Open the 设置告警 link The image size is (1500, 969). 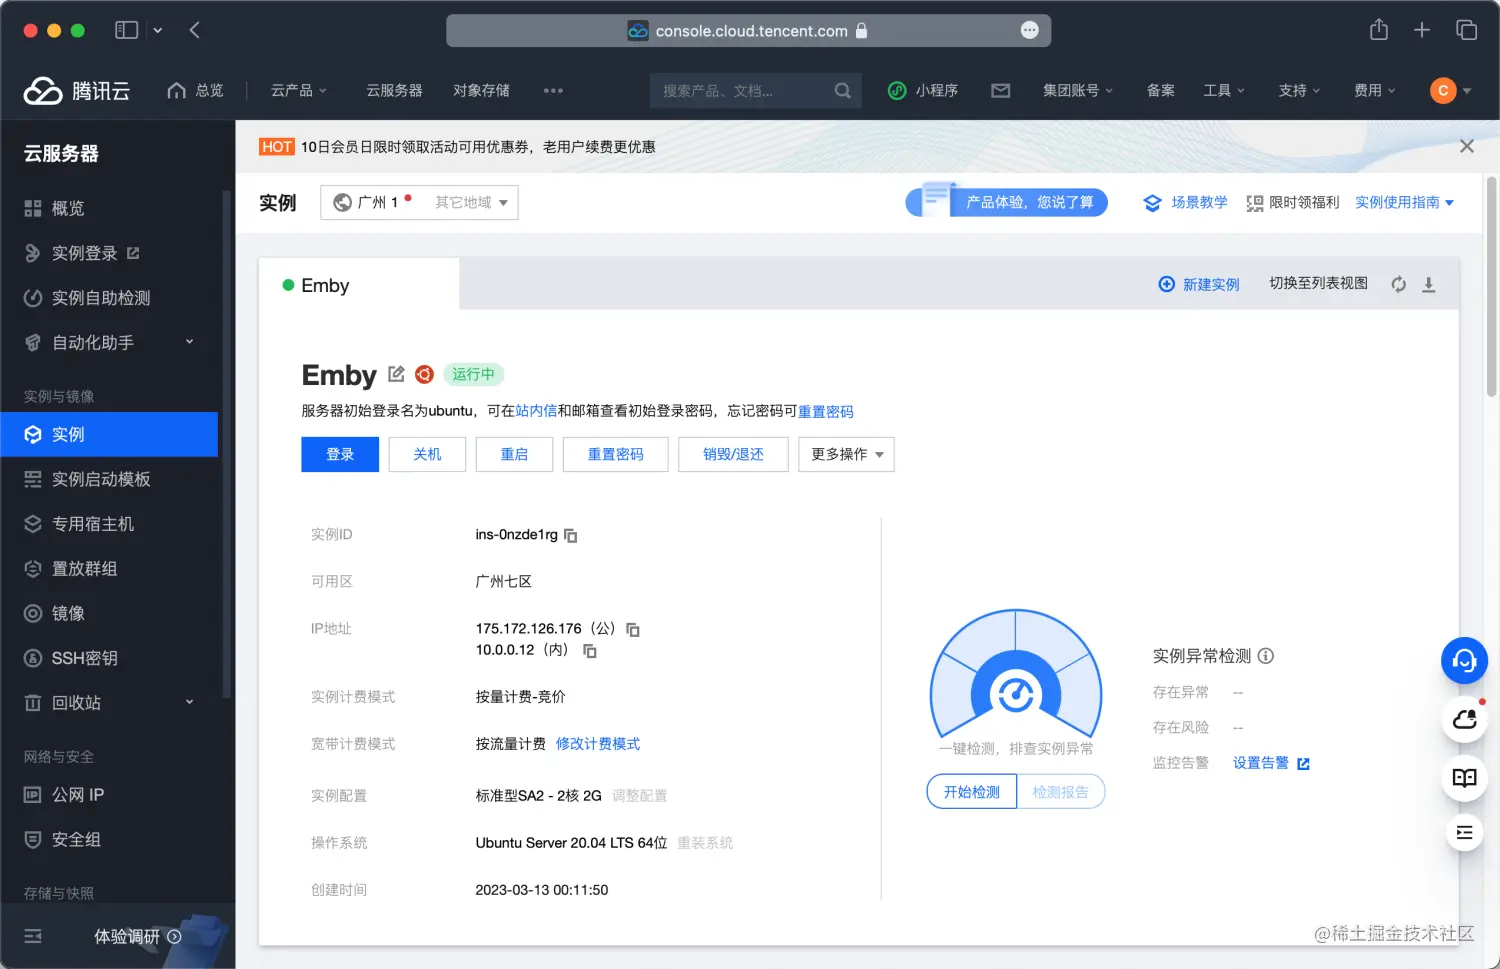pos(1271,763)
